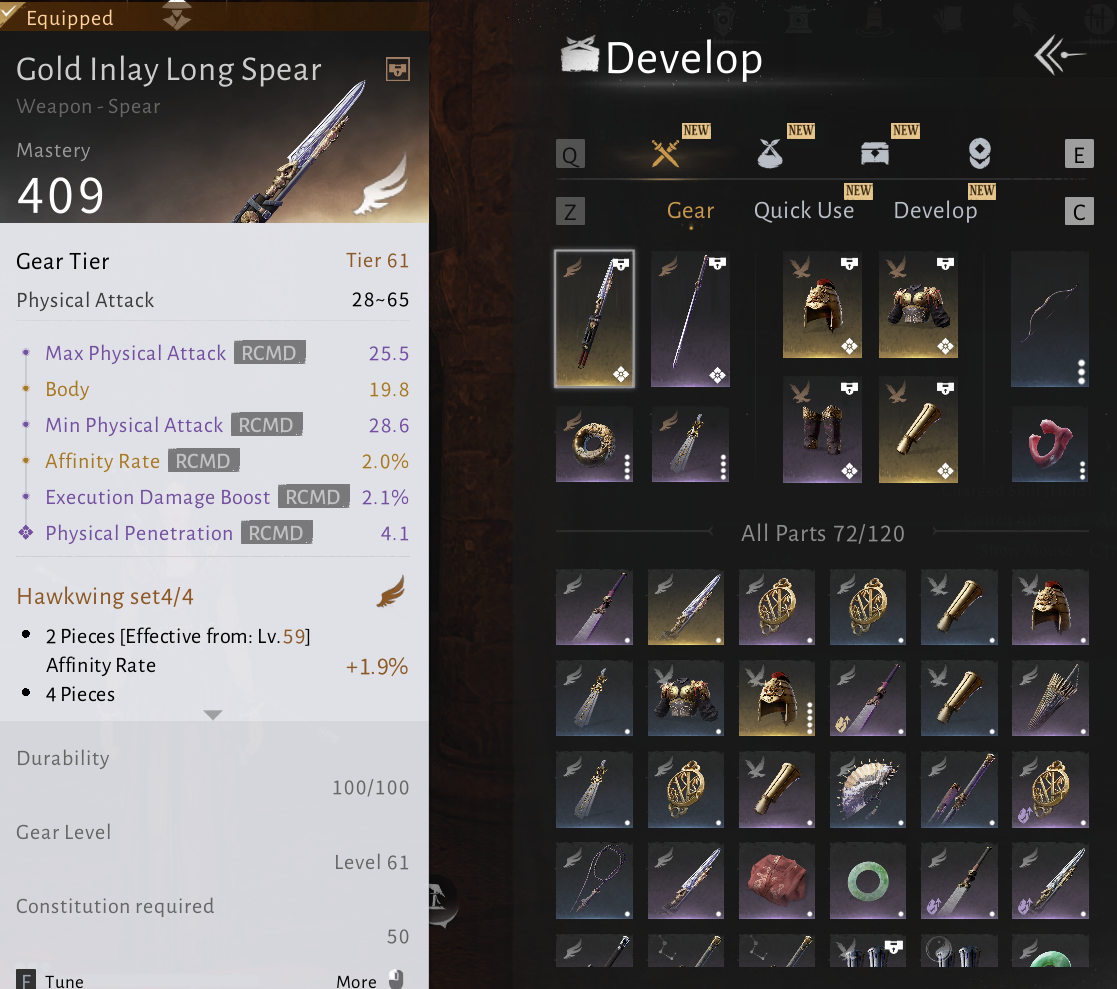1117x989 pixels.
Task: Expand the Hawkwing set details arrow
Action: (212, 714)
